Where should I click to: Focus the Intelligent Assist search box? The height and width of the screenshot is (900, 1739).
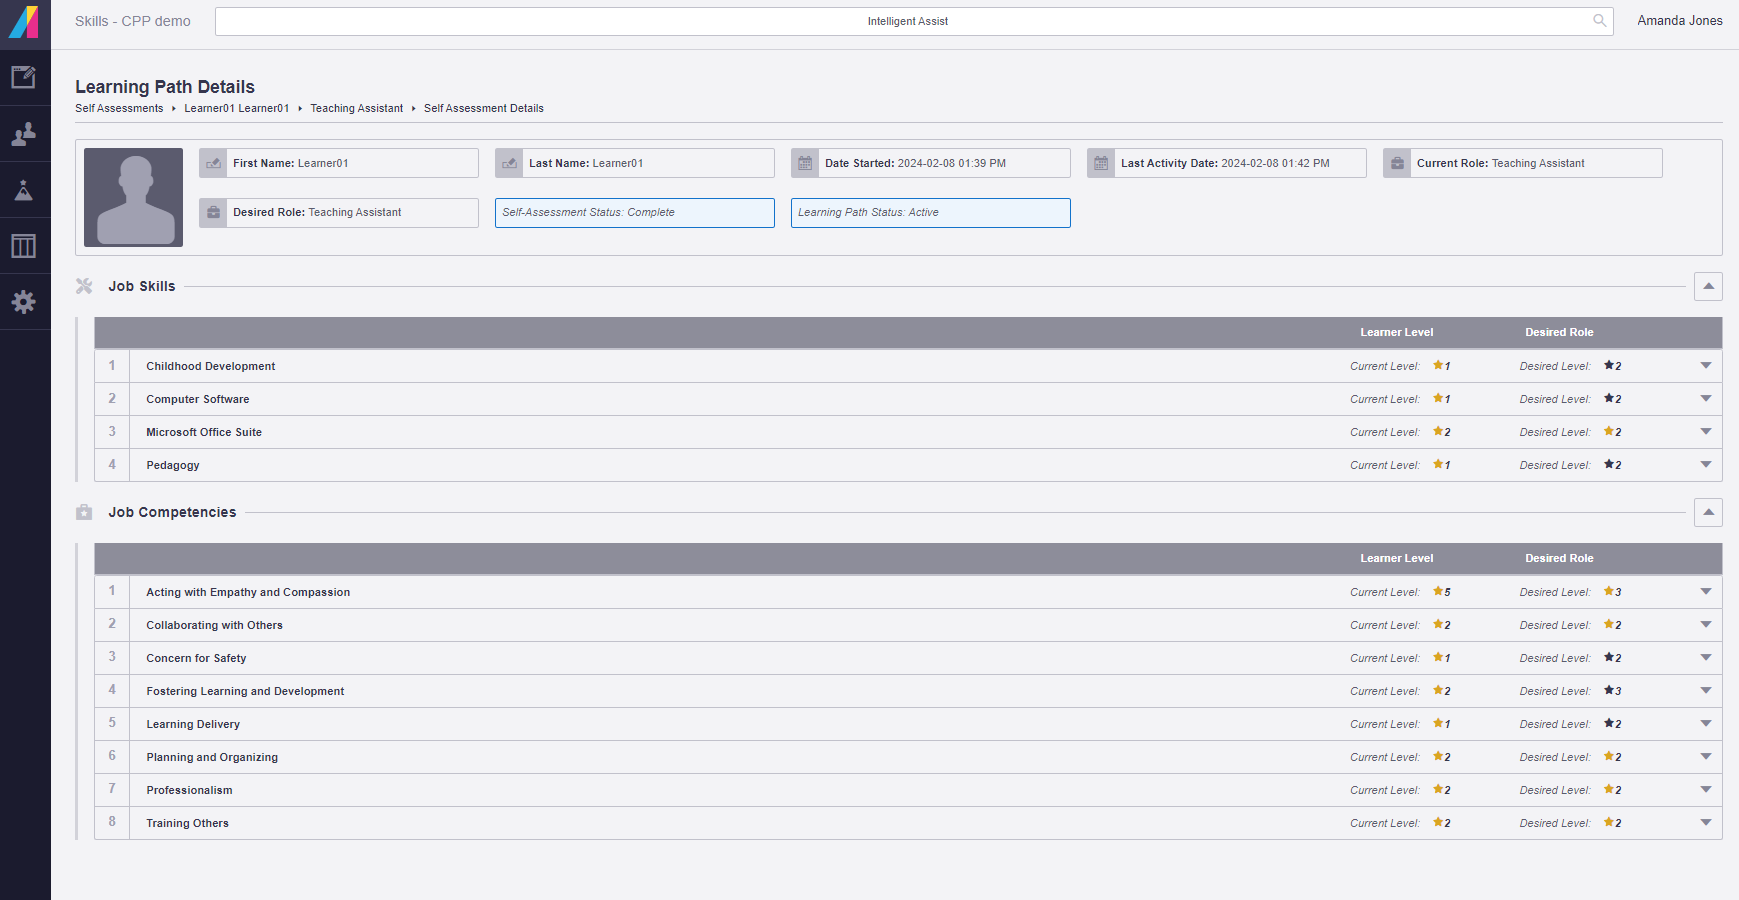[x=914, y=21]
